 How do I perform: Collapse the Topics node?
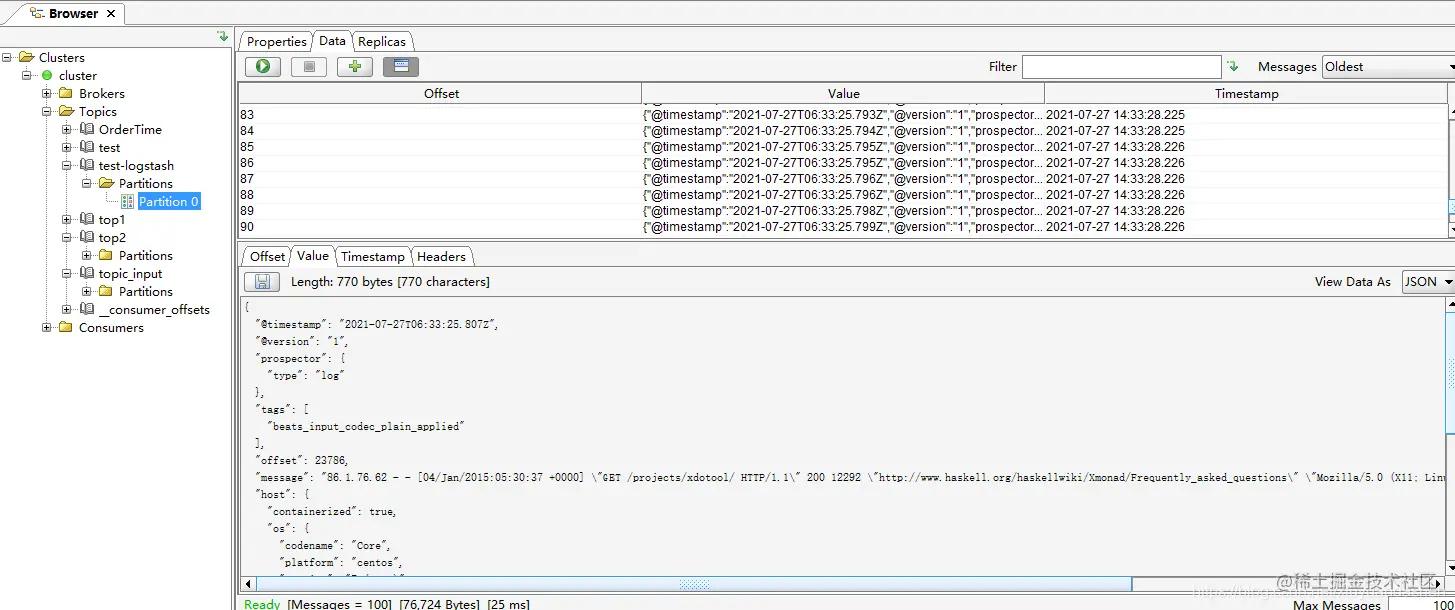pyautogui.click(x=47, y=111)
